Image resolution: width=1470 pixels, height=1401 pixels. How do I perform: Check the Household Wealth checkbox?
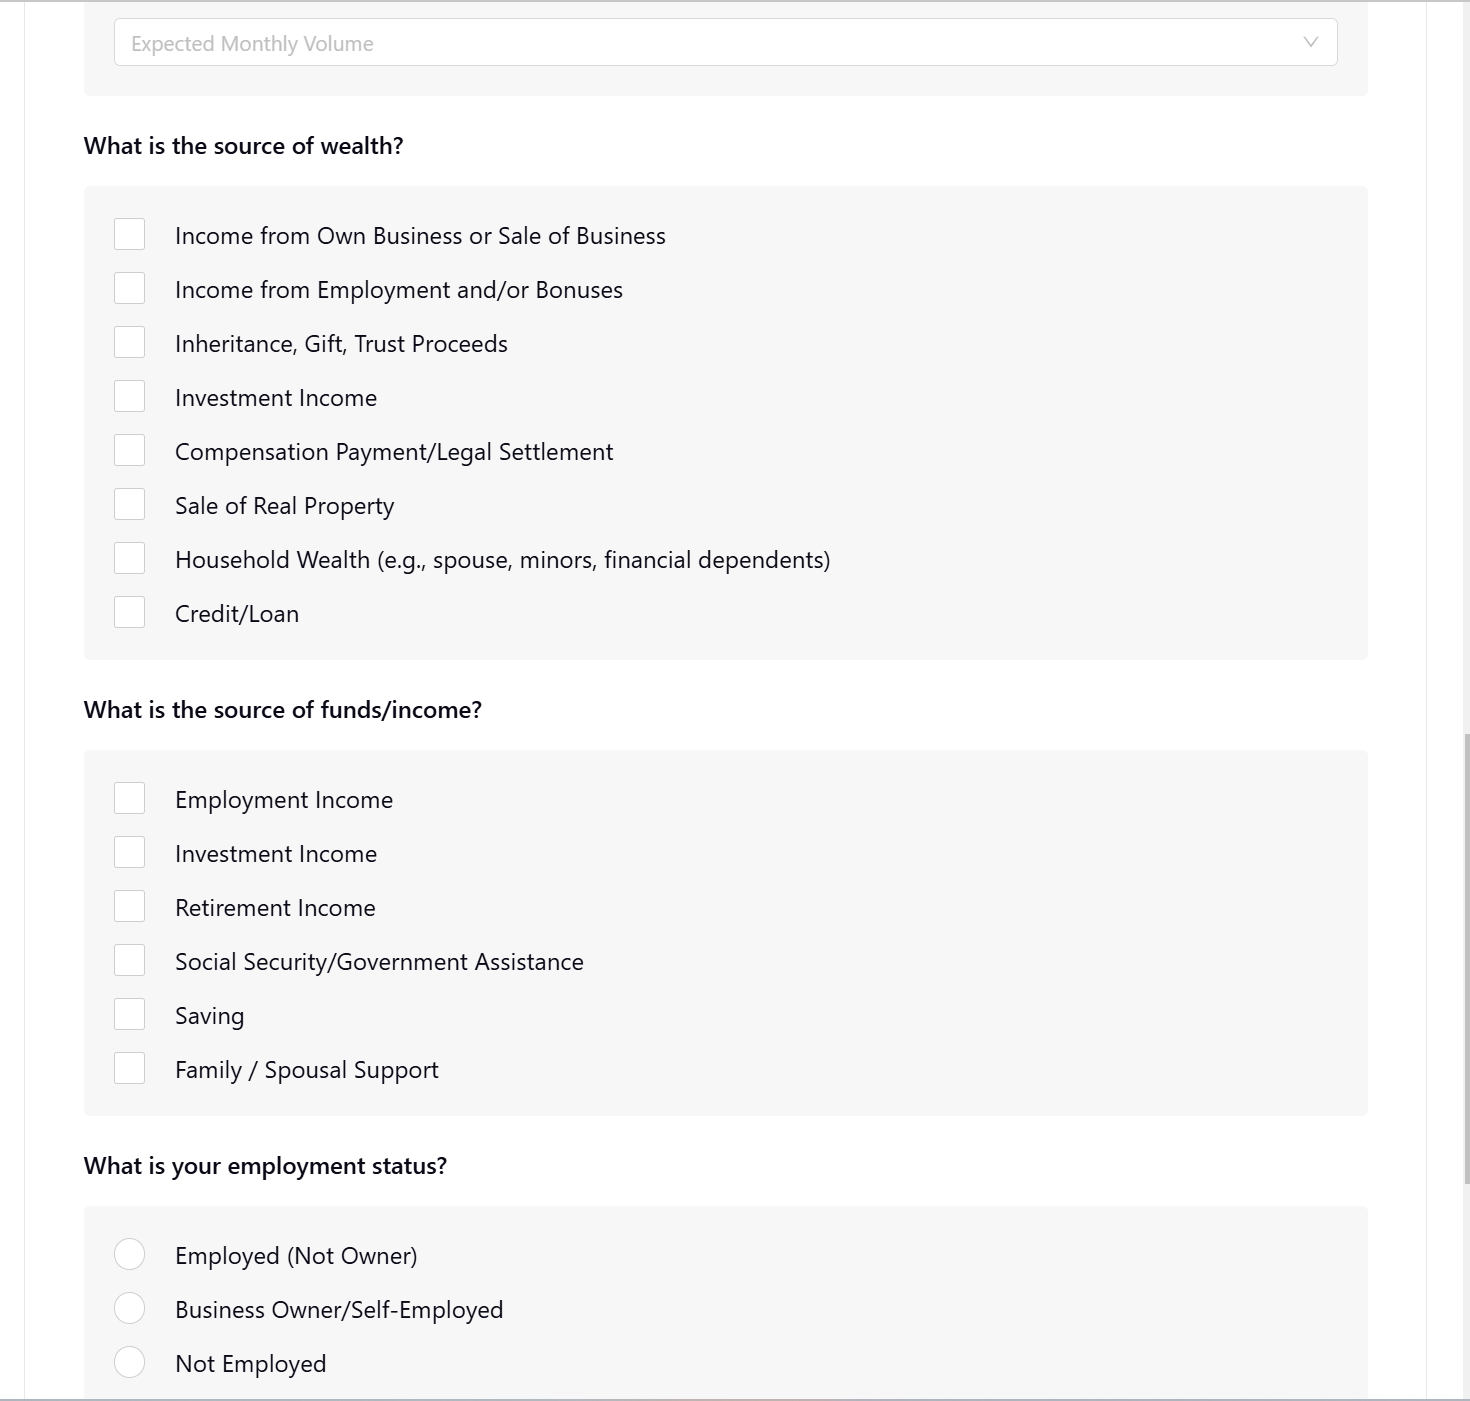[x=129, y=558]
